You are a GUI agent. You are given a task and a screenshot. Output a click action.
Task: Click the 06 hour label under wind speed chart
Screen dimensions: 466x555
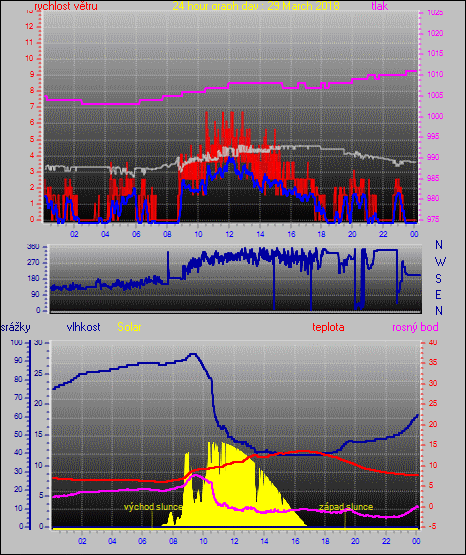(136, 234)
